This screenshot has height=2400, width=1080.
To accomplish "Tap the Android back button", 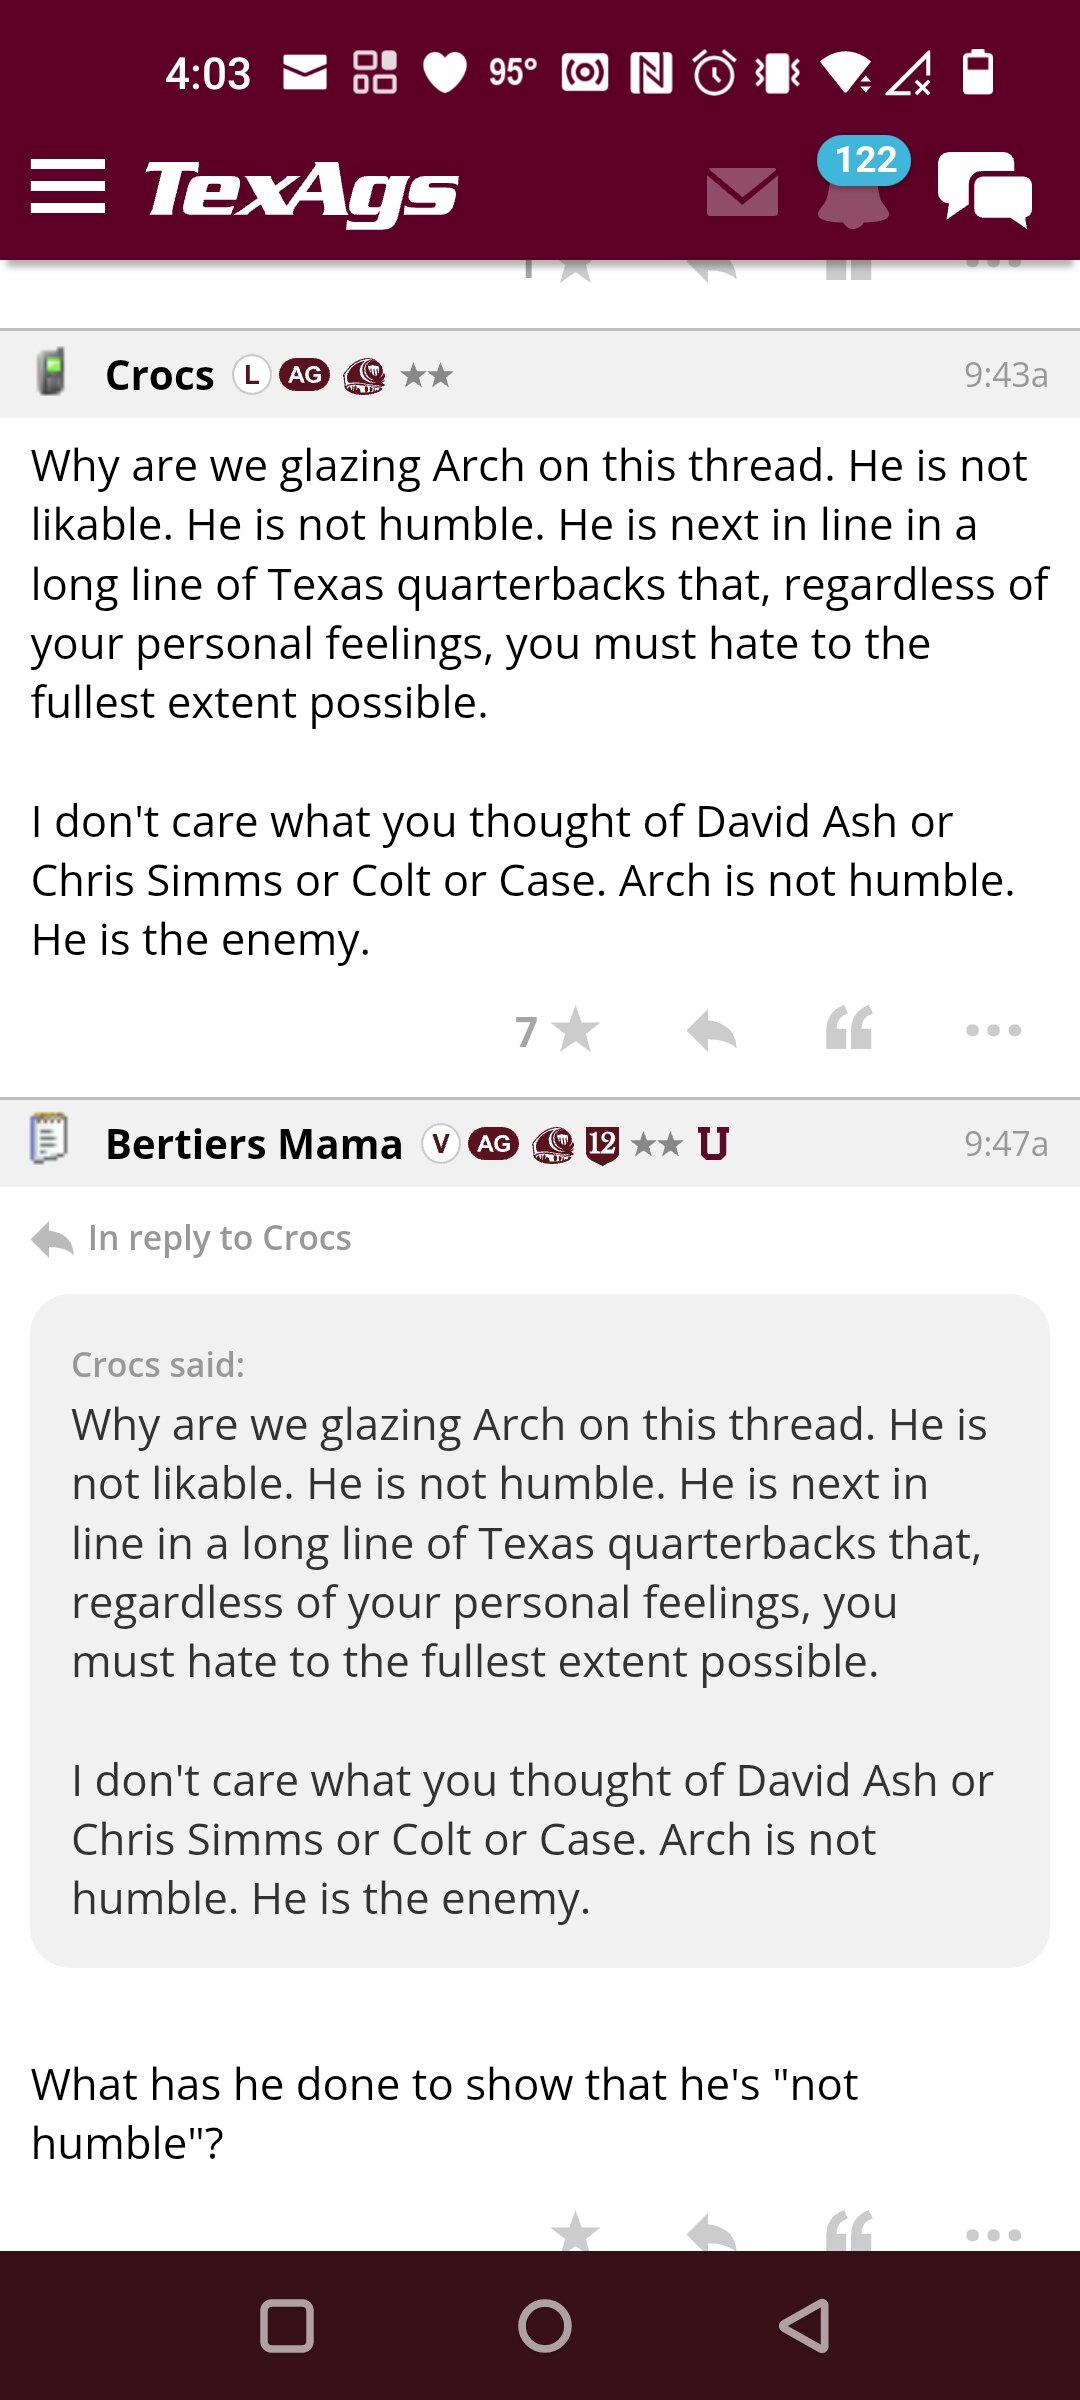I will [x=805, y=2326].
